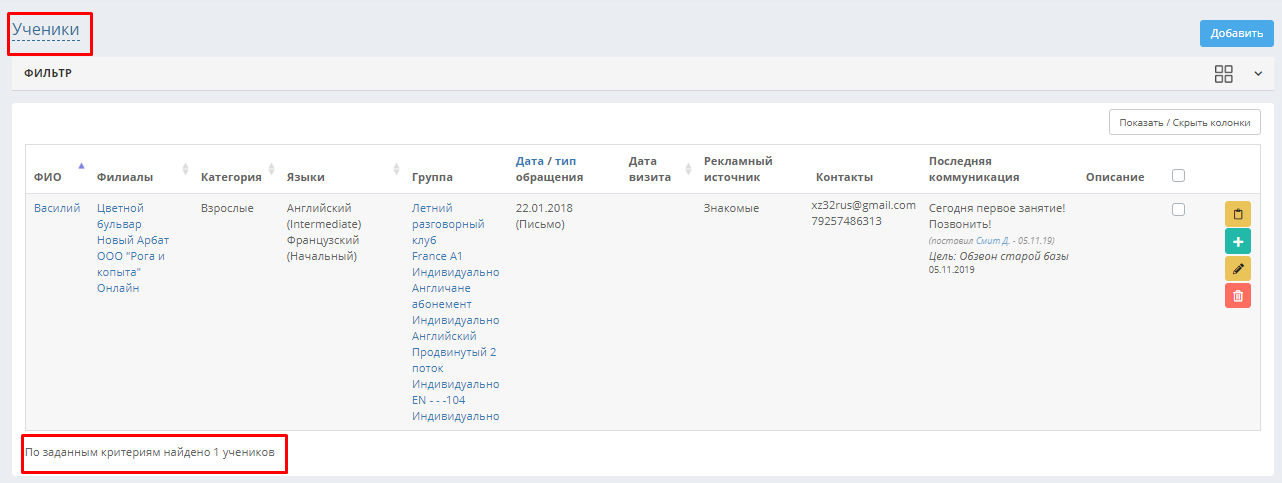Open the Английский Продвинутый 2 поток group link
The height and width of the screenshot is (483, 1282).
click(x=454, y=352)
